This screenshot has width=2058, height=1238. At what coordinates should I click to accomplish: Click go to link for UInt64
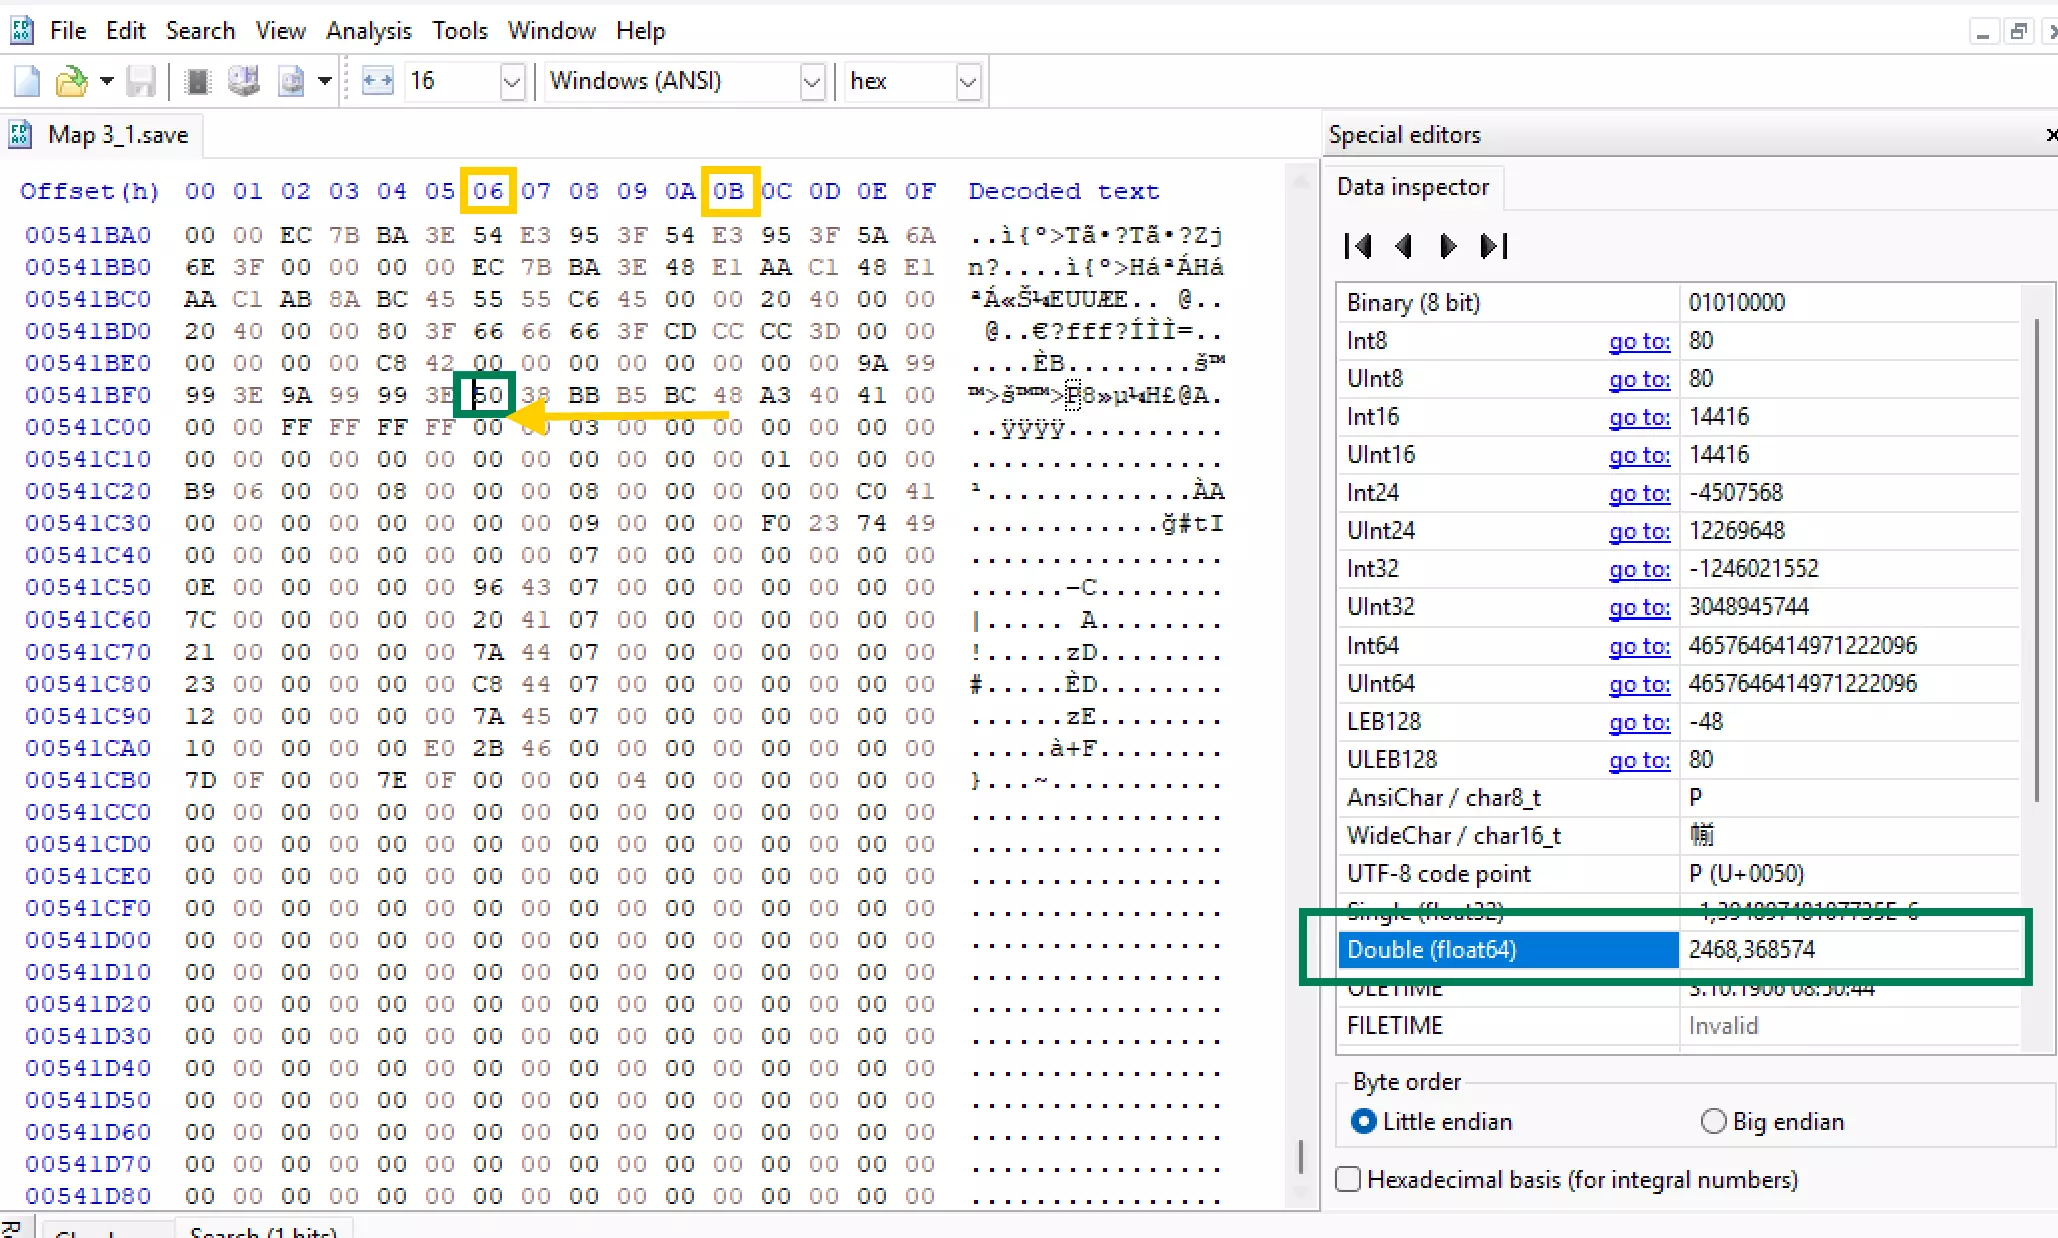point(1638,684)
